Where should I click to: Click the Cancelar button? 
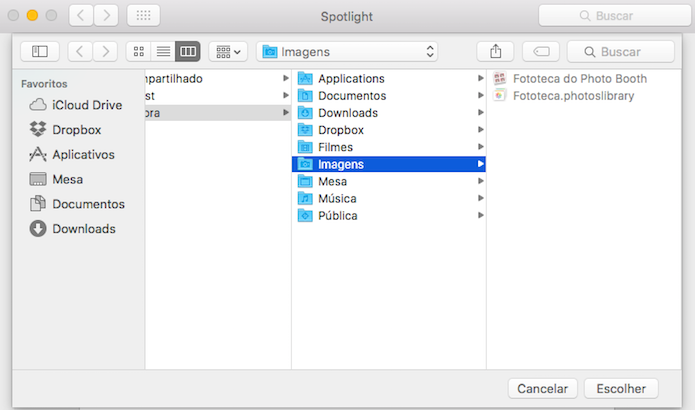[x=543, y=389]
